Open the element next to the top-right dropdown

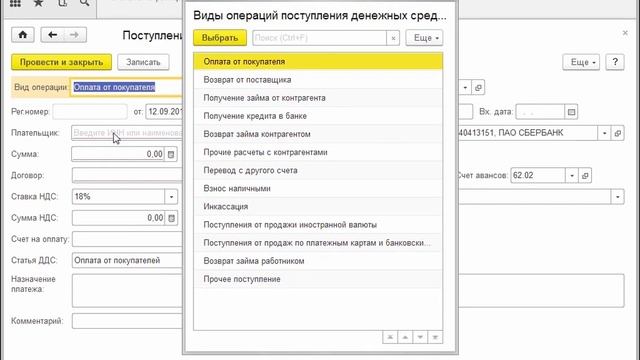click(x=478, y=87)
